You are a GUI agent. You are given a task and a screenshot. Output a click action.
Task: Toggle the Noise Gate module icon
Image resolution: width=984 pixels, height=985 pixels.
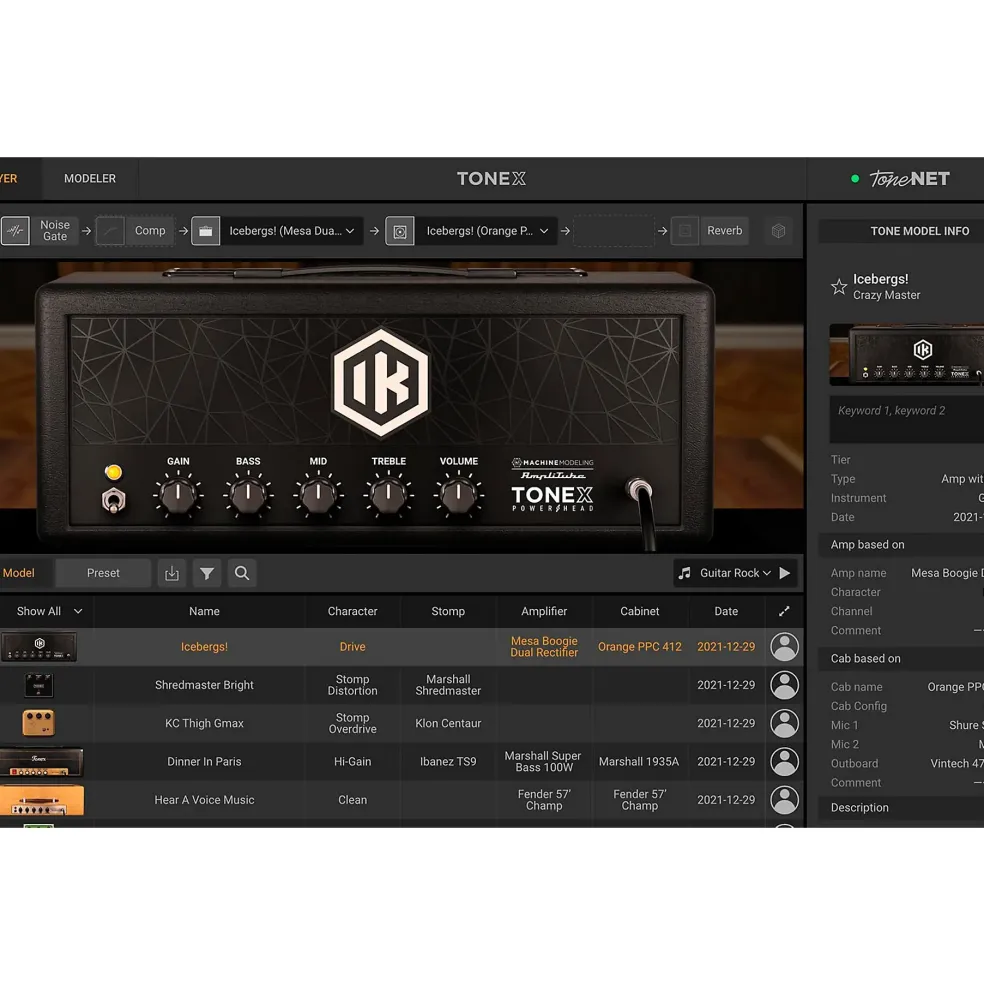pyautogui.click(x=15, y=231)
